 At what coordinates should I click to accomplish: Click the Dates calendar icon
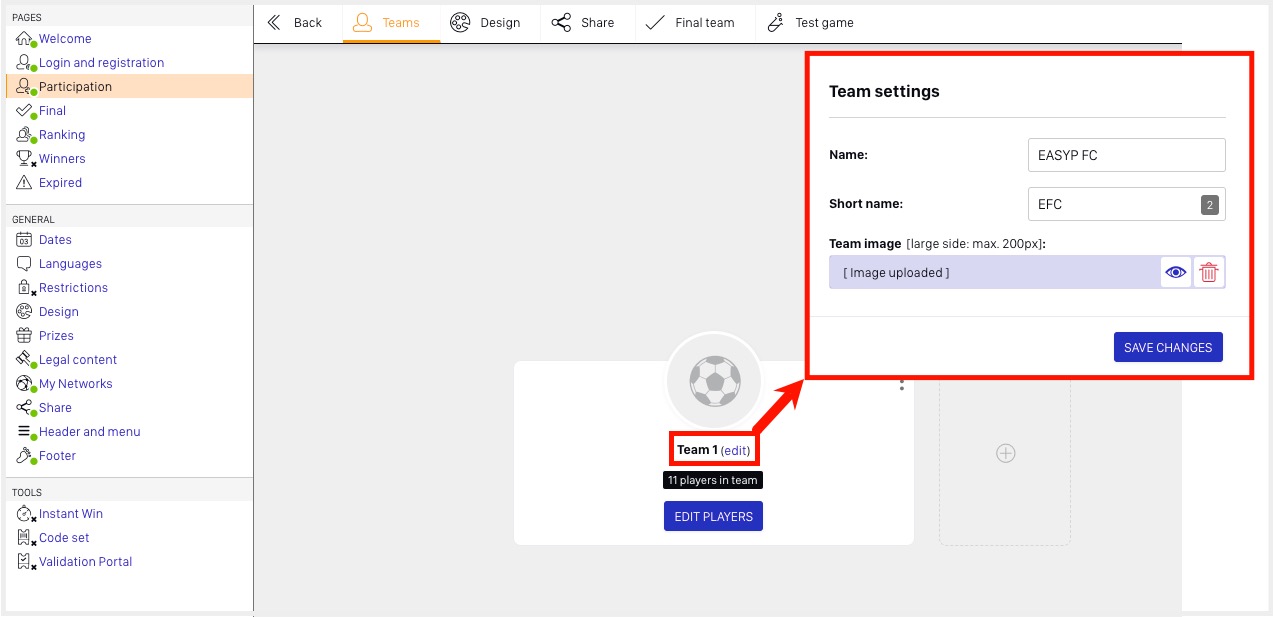pos(25,240)
